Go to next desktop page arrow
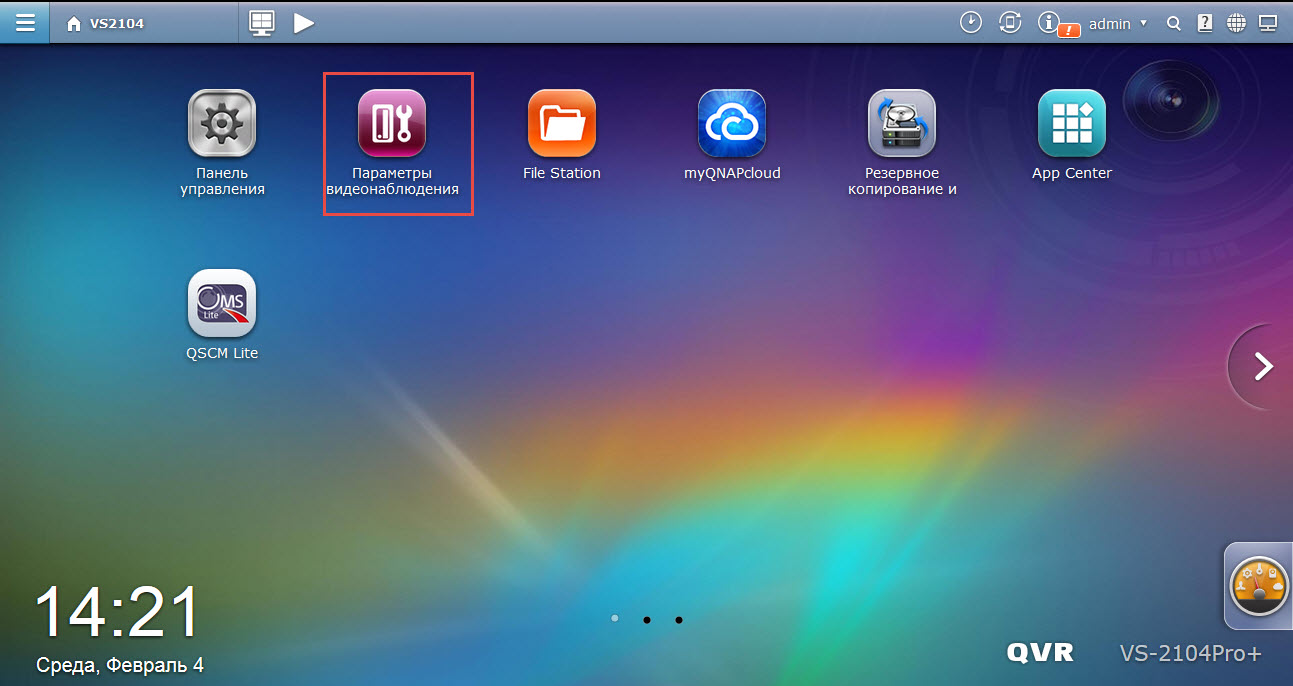This screenshot has width=1293, height=686. pyautogui.click(x=1264, y=367)
